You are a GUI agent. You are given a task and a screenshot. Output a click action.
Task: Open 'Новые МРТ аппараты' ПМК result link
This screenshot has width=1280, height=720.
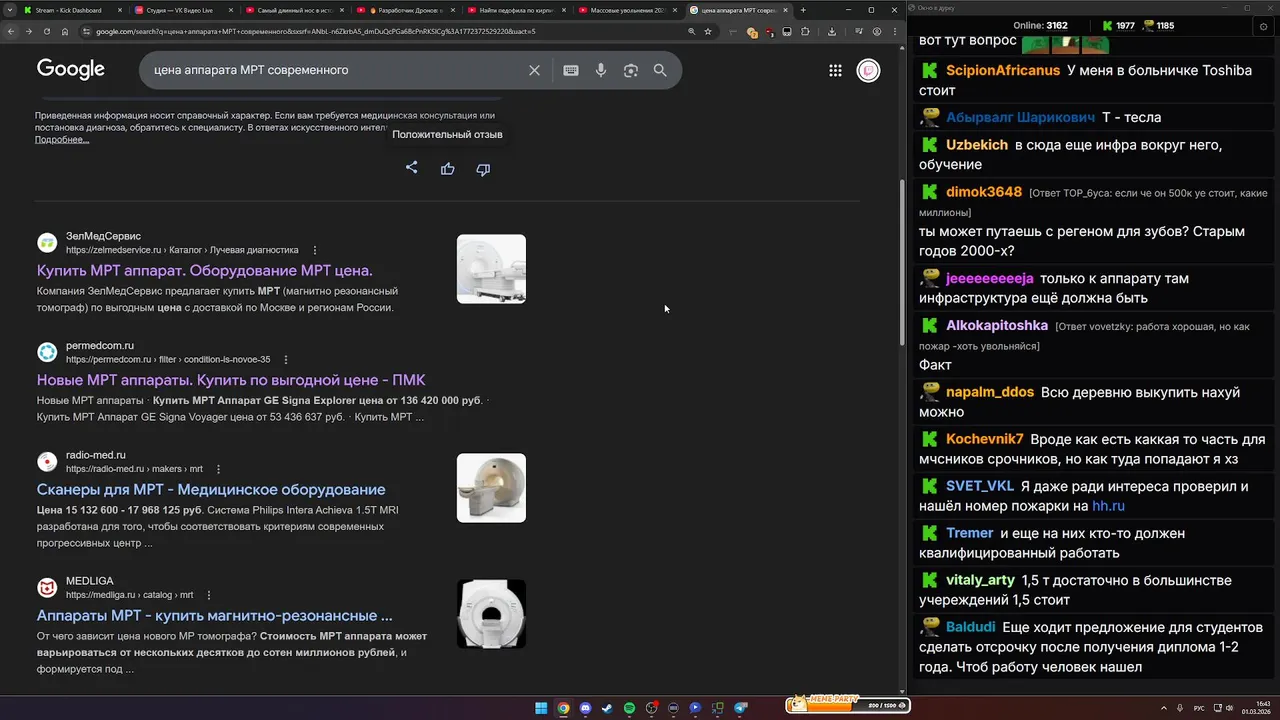231,380
